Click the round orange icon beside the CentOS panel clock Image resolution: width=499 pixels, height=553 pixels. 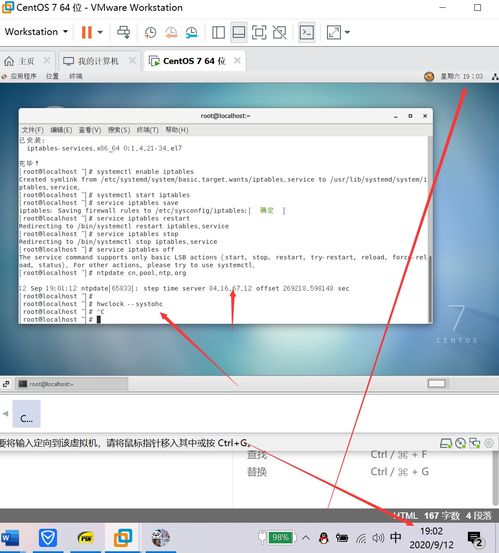pos(429,76)
